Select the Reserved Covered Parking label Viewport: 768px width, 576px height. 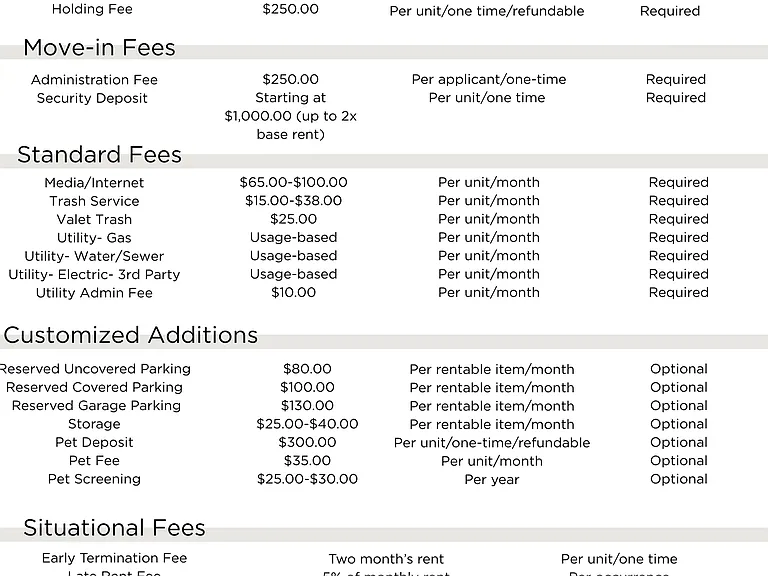(x=94, y=387)
